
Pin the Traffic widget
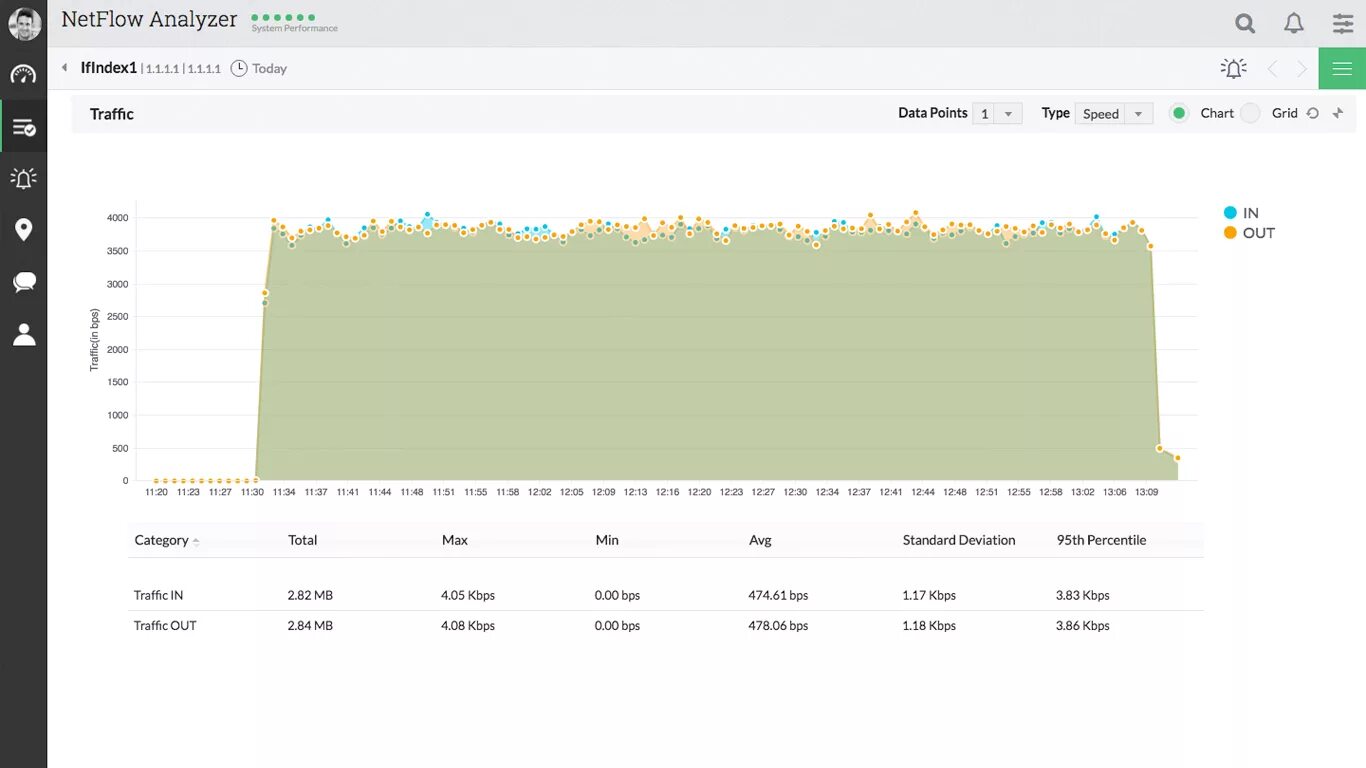[1338, 113]
